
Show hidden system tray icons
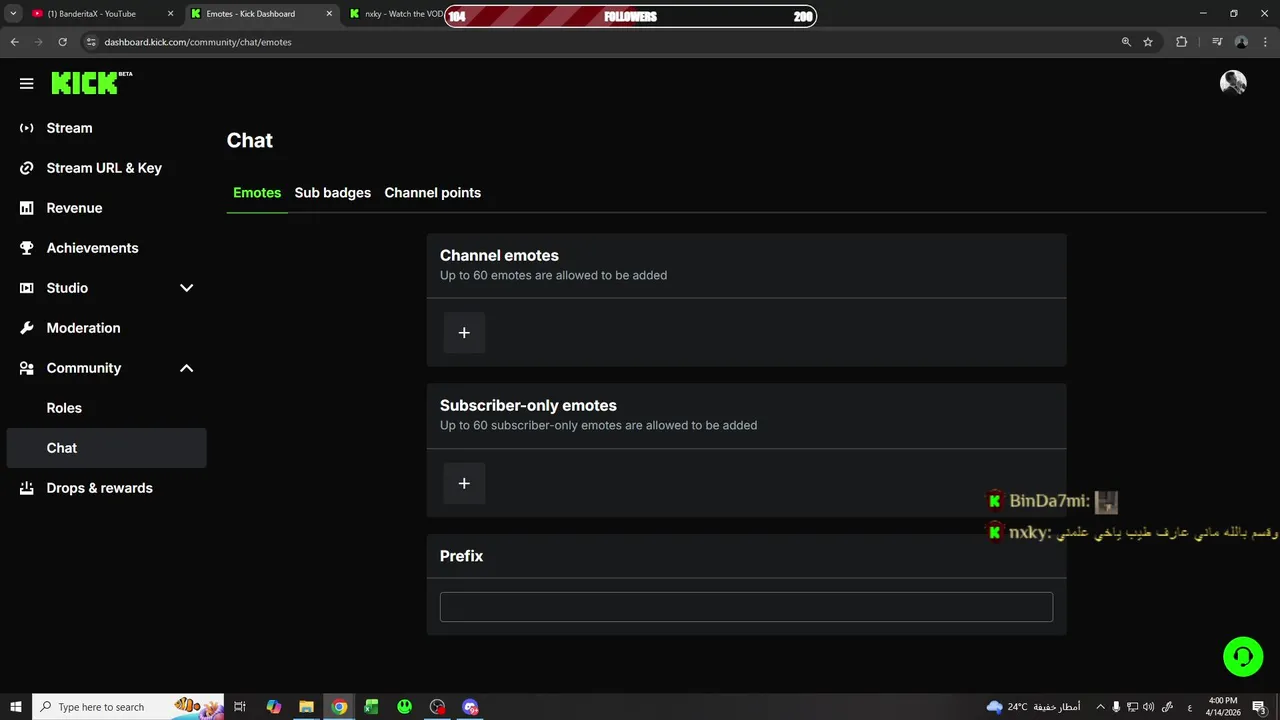[1100, 707]
